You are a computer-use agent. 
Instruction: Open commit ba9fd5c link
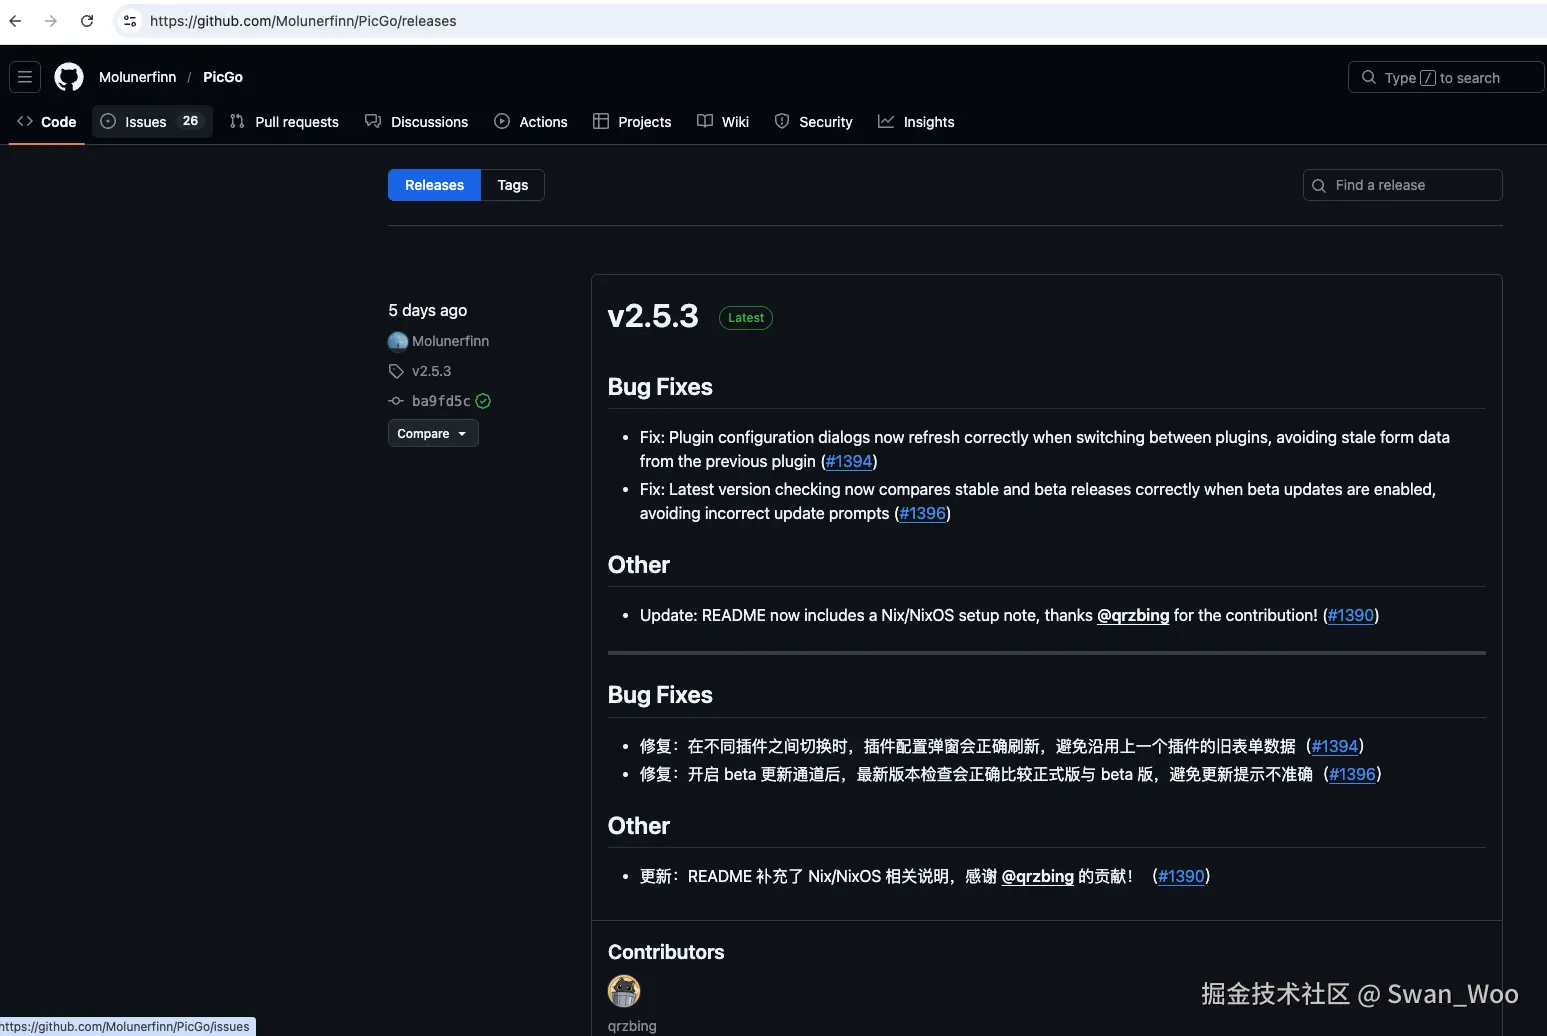(x=441, y=401)
